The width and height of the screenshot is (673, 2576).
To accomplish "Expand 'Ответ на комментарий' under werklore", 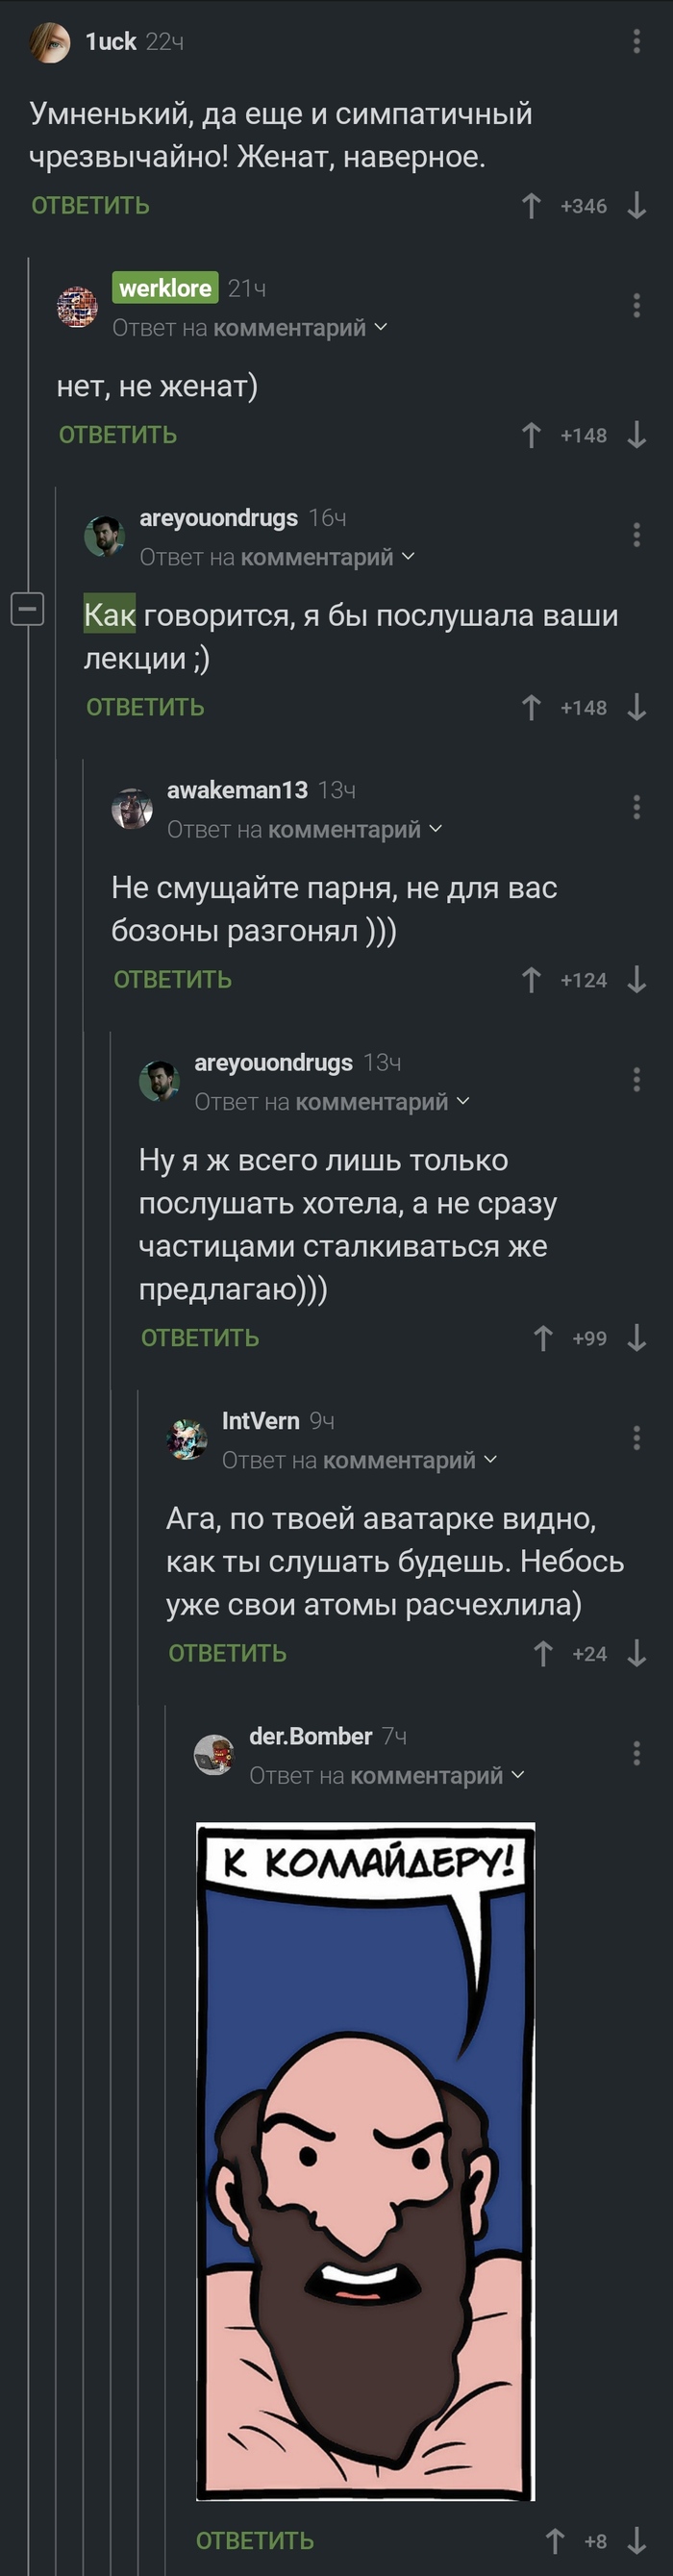I will coord(250,328).
